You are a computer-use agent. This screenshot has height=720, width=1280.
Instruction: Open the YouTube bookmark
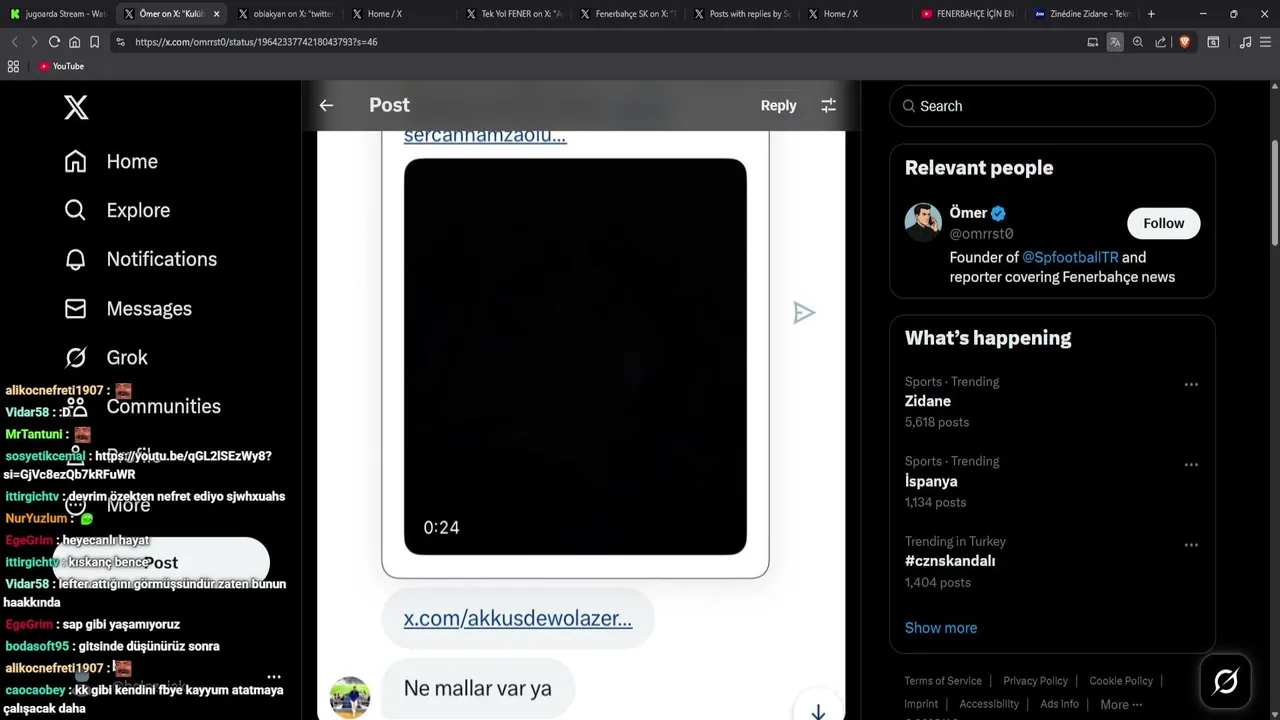61,66
